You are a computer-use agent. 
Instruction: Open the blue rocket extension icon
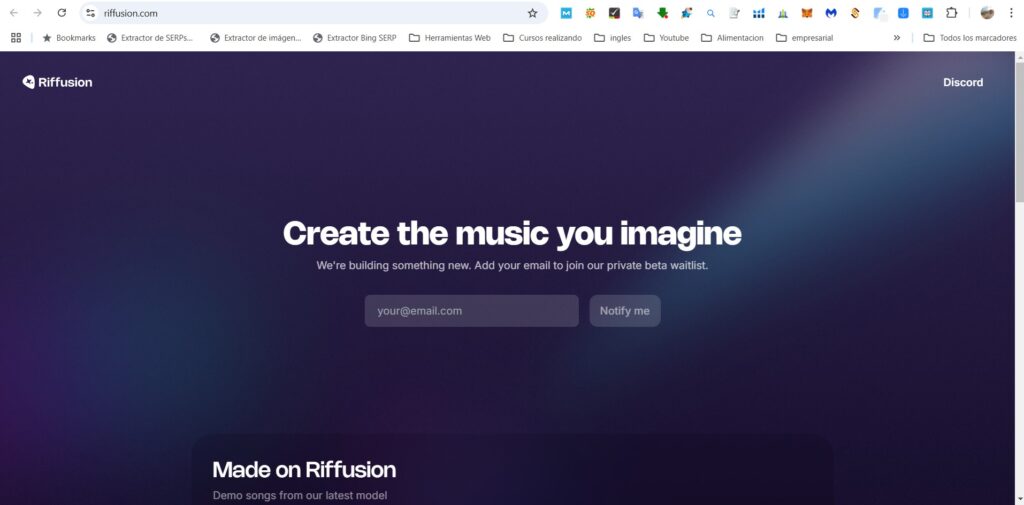coord(686,13)
